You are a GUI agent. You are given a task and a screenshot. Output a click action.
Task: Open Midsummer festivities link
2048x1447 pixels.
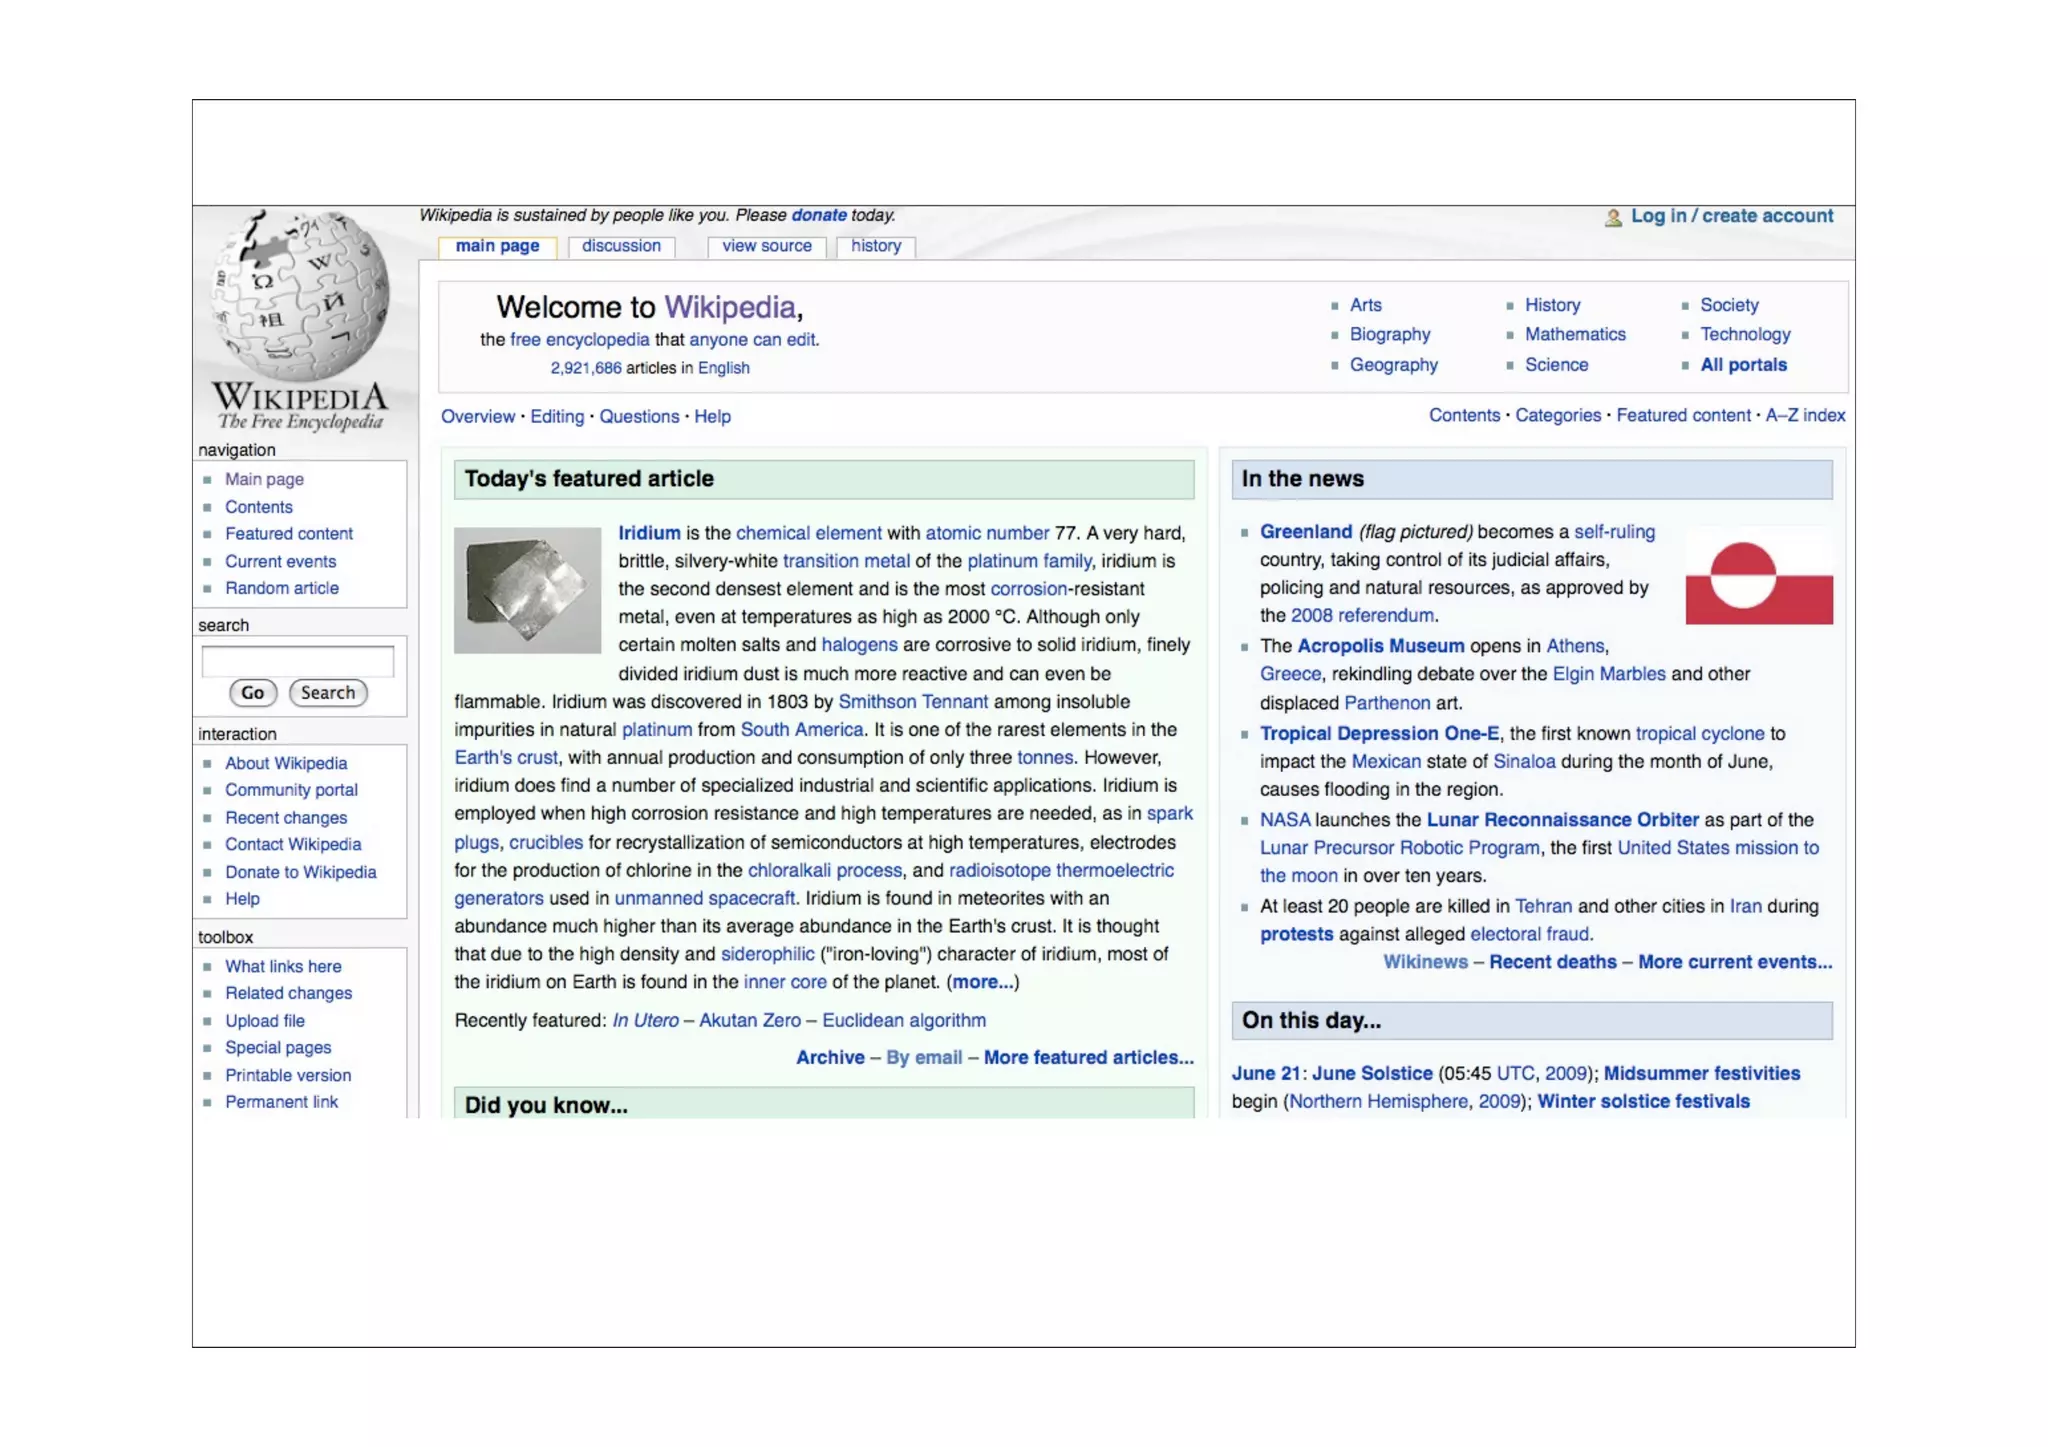click(x=1702, y=1073)
